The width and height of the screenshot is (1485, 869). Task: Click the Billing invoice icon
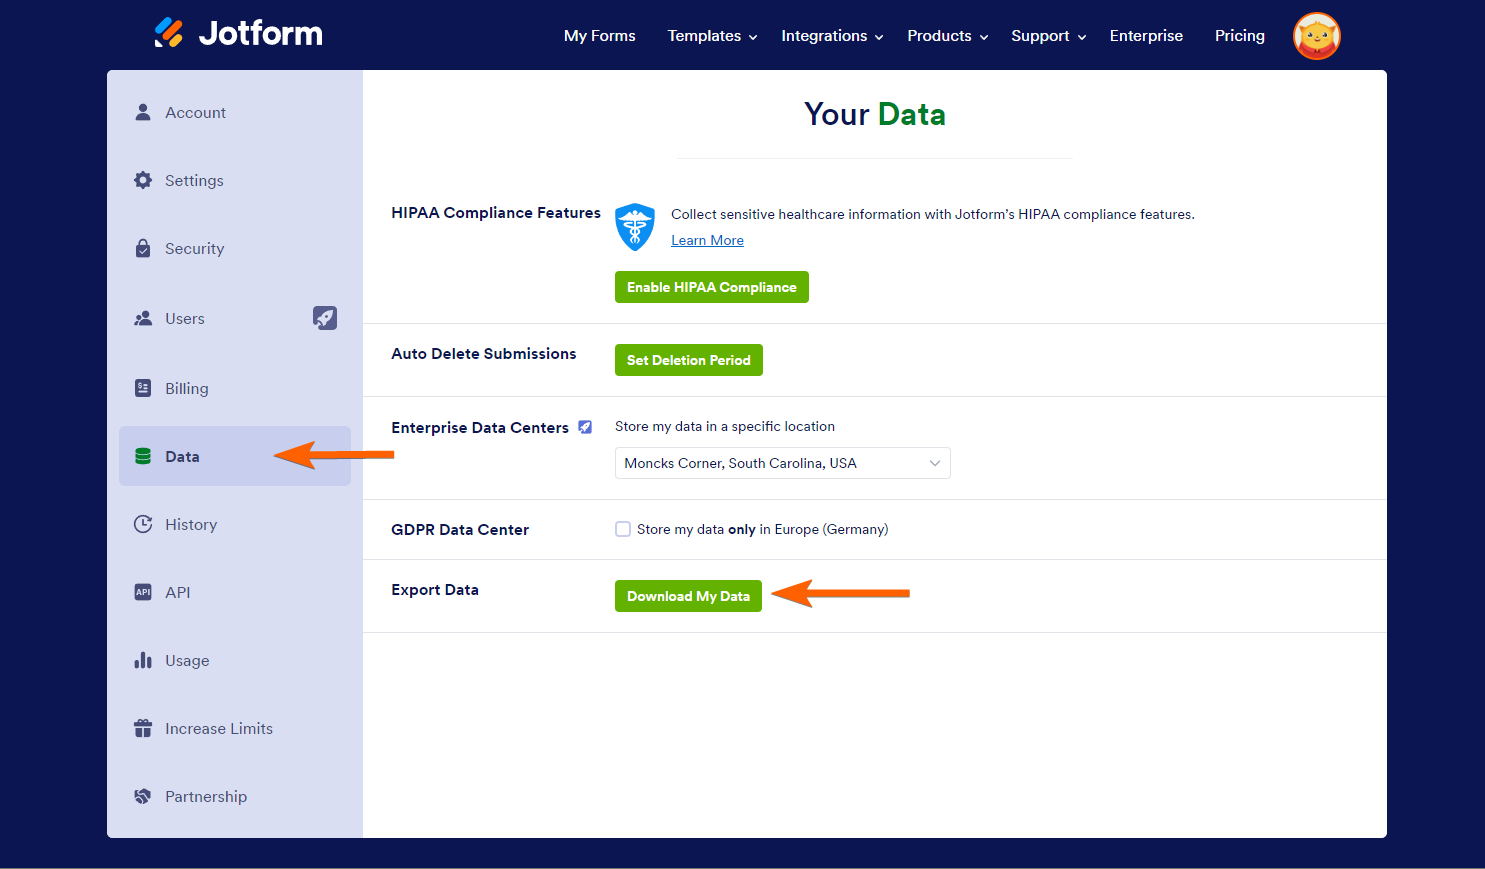(143, 388)
